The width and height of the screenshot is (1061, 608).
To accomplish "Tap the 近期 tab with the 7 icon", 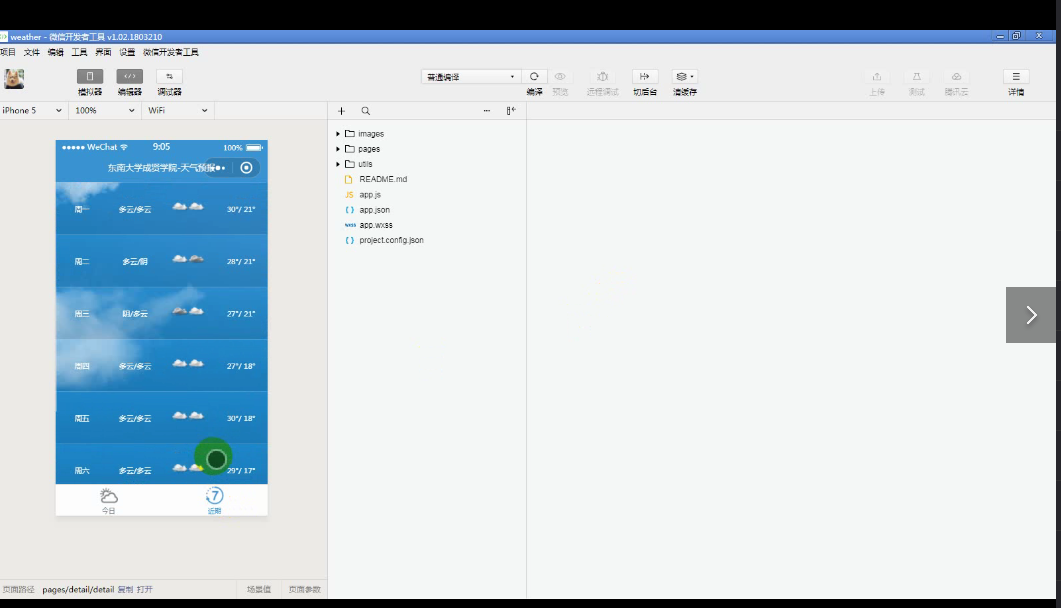I will [x=215, y=500].
